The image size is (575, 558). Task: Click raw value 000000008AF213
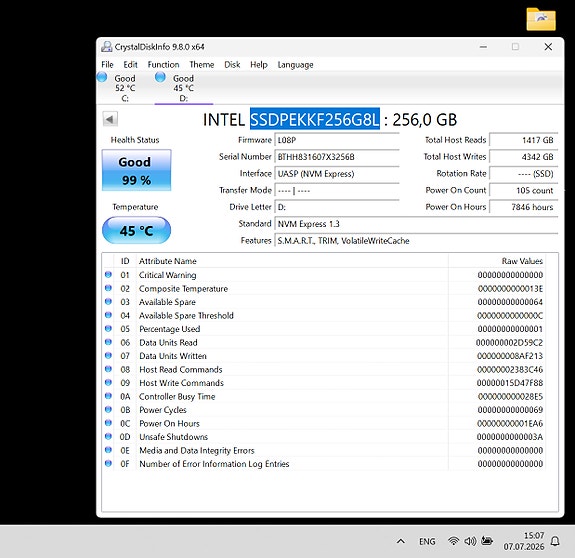click(x=510, y=356)
